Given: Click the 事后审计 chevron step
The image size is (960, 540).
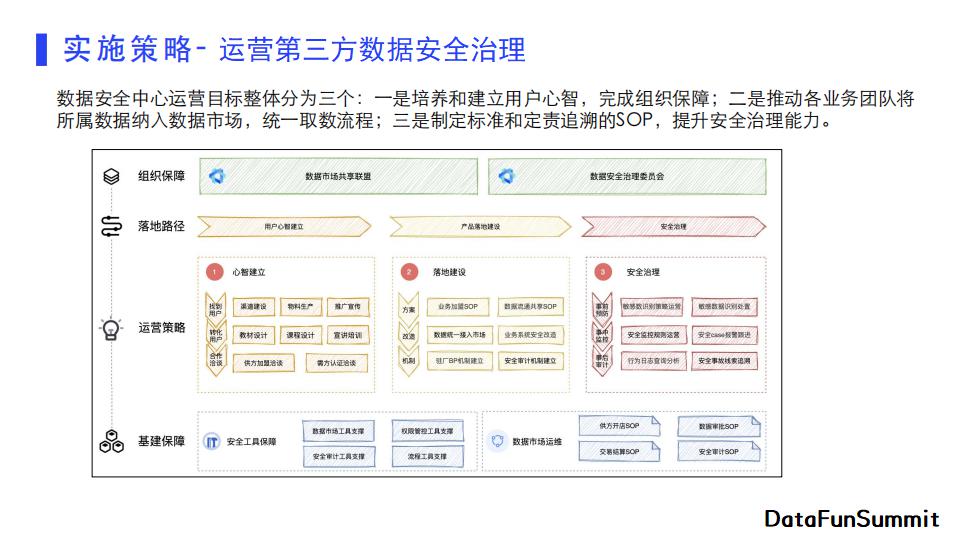Looking at the screenshot, I should click(602, 361).
